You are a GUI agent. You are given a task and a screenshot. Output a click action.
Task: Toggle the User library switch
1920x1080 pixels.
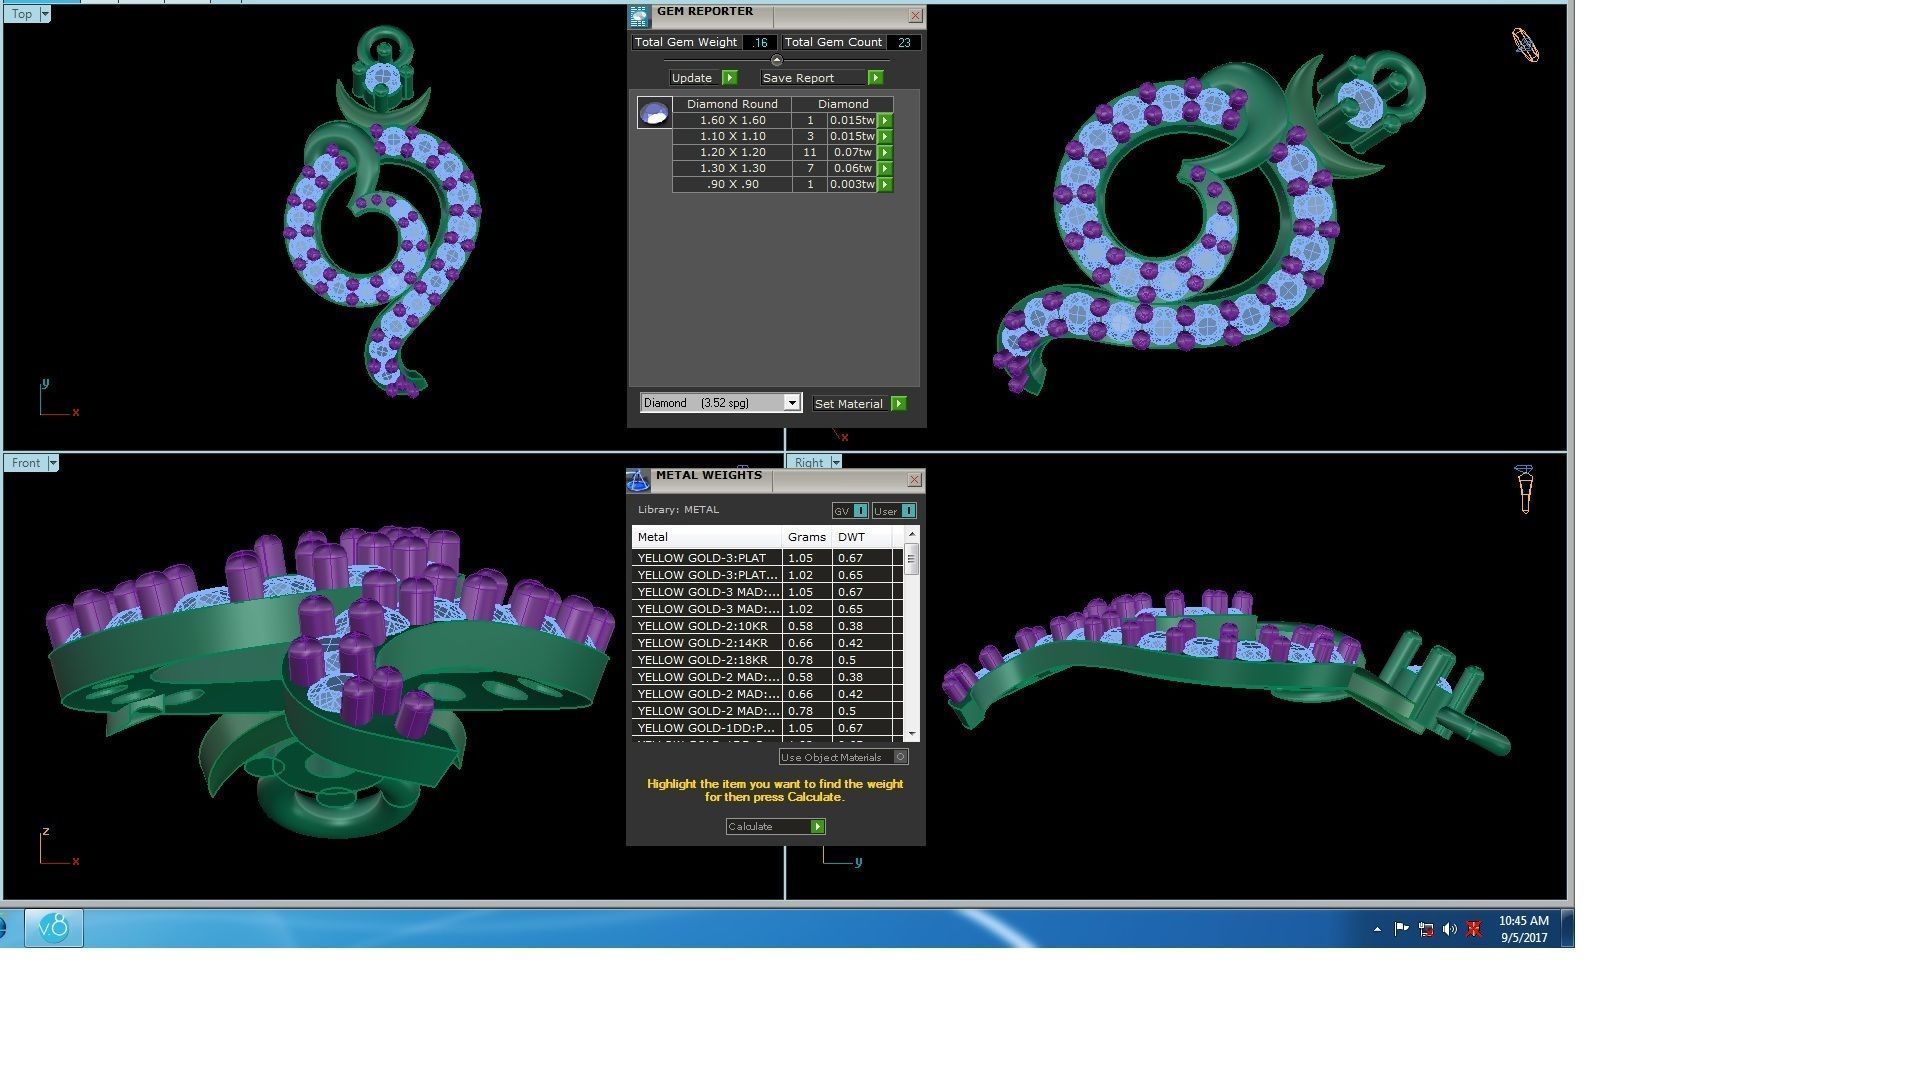tap(908, 511)
